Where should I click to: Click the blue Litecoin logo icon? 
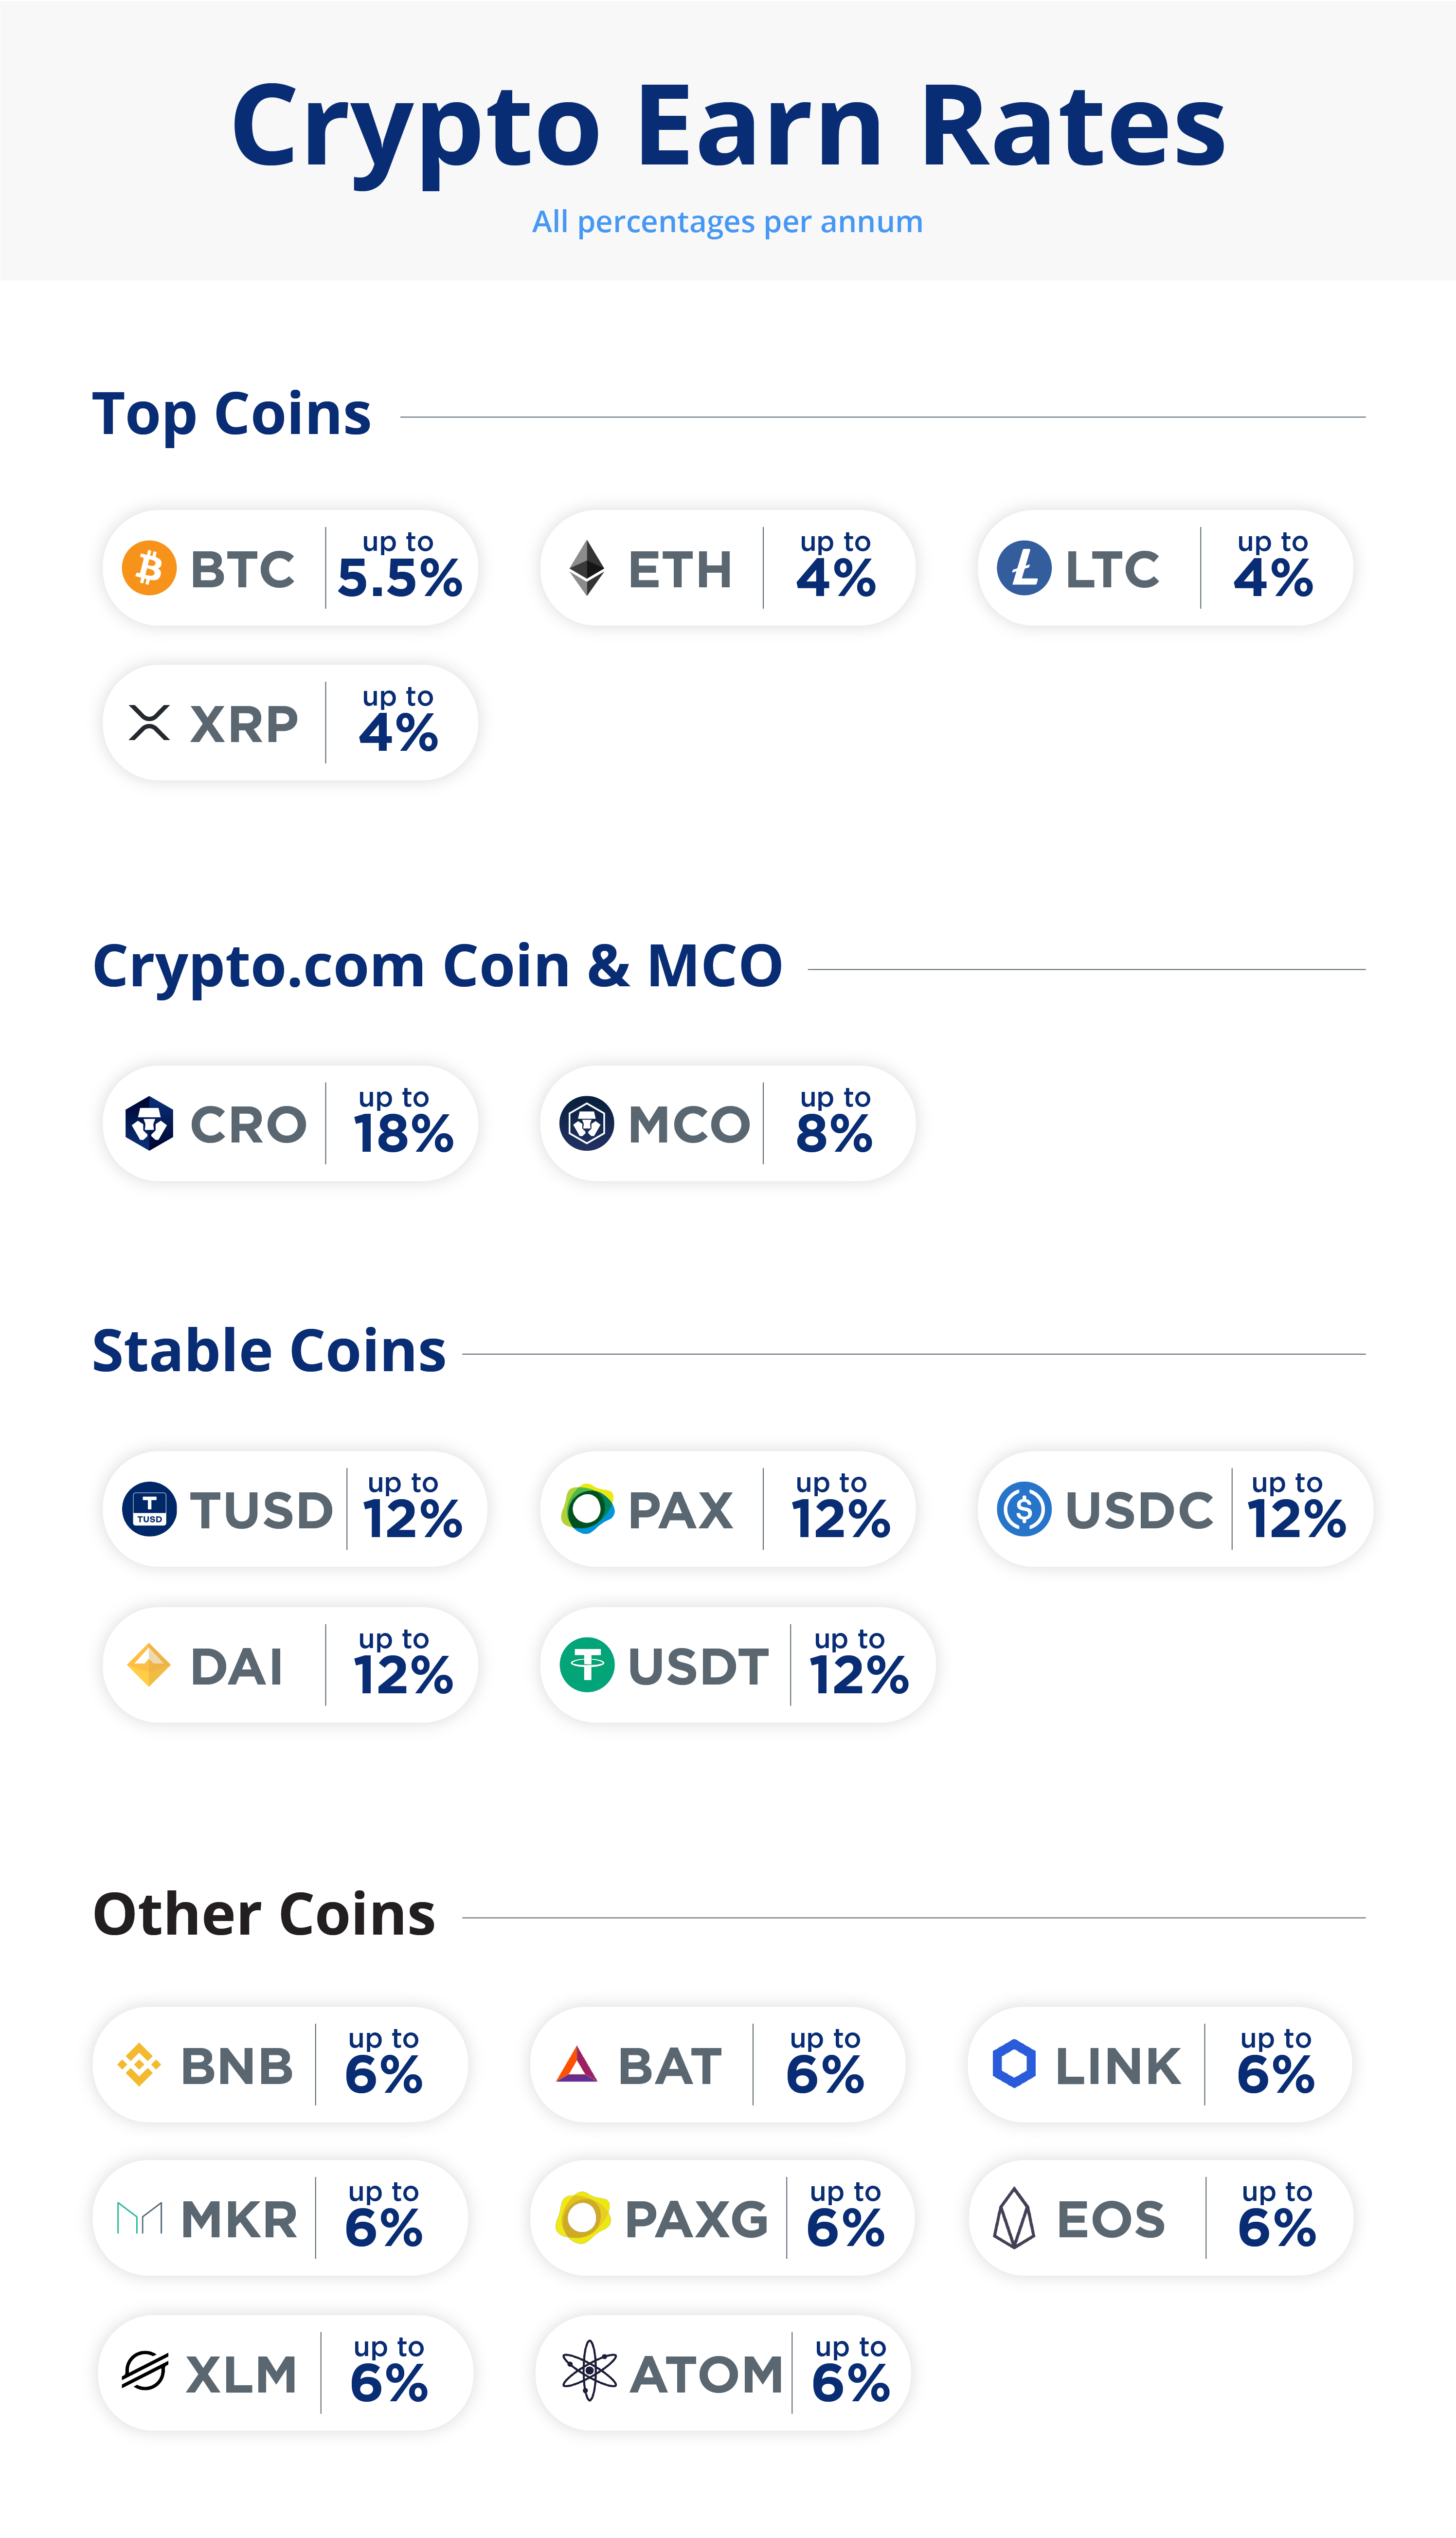(1024, 568)
